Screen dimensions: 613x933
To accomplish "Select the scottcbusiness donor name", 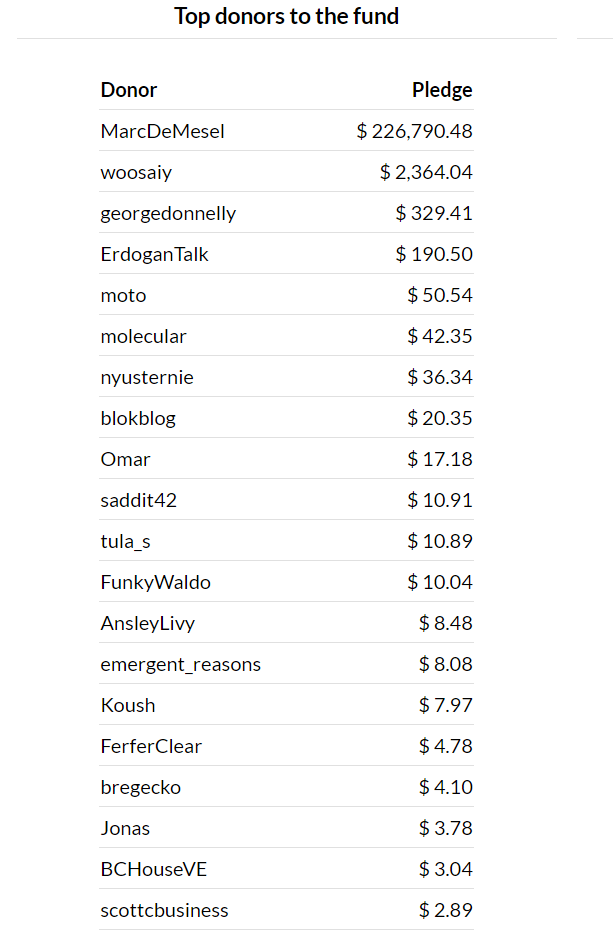I will pyautogui.click(x=164, y=910).
